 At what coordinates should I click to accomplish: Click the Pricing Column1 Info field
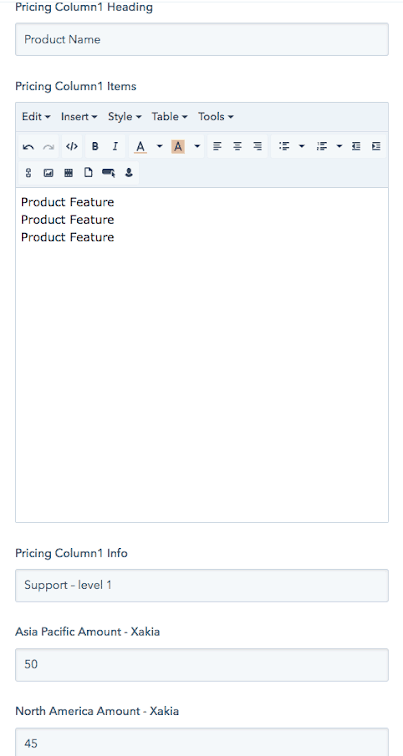click(202, 585)
